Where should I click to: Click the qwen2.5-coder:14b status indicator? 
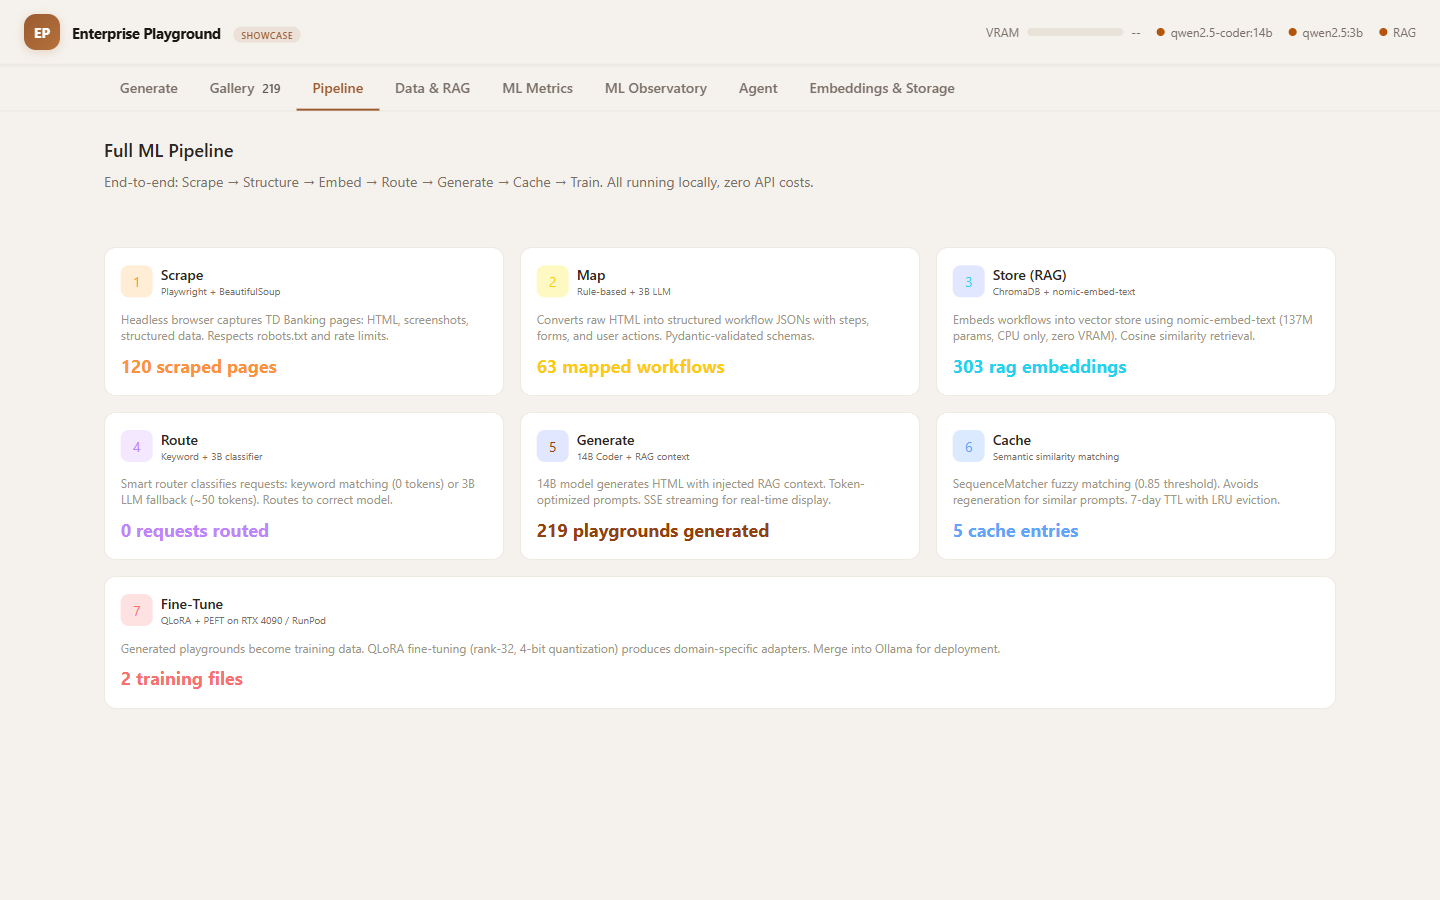point(1214,33)
